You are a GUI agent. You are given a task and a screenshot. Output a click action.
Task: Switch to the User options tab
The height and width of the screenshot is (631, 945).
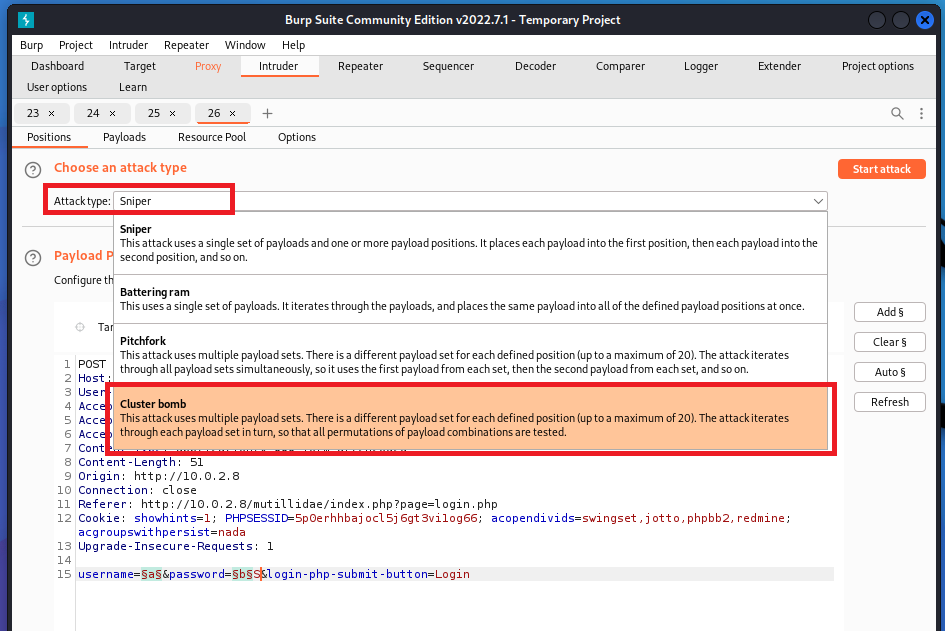[x=57, y=87]
